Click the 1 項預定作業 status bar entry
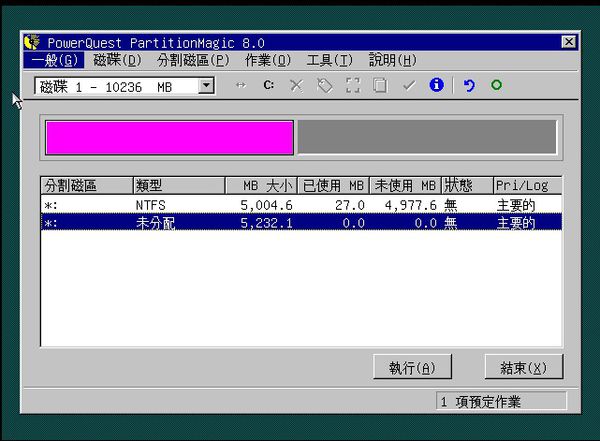 [x=501, y=402]
